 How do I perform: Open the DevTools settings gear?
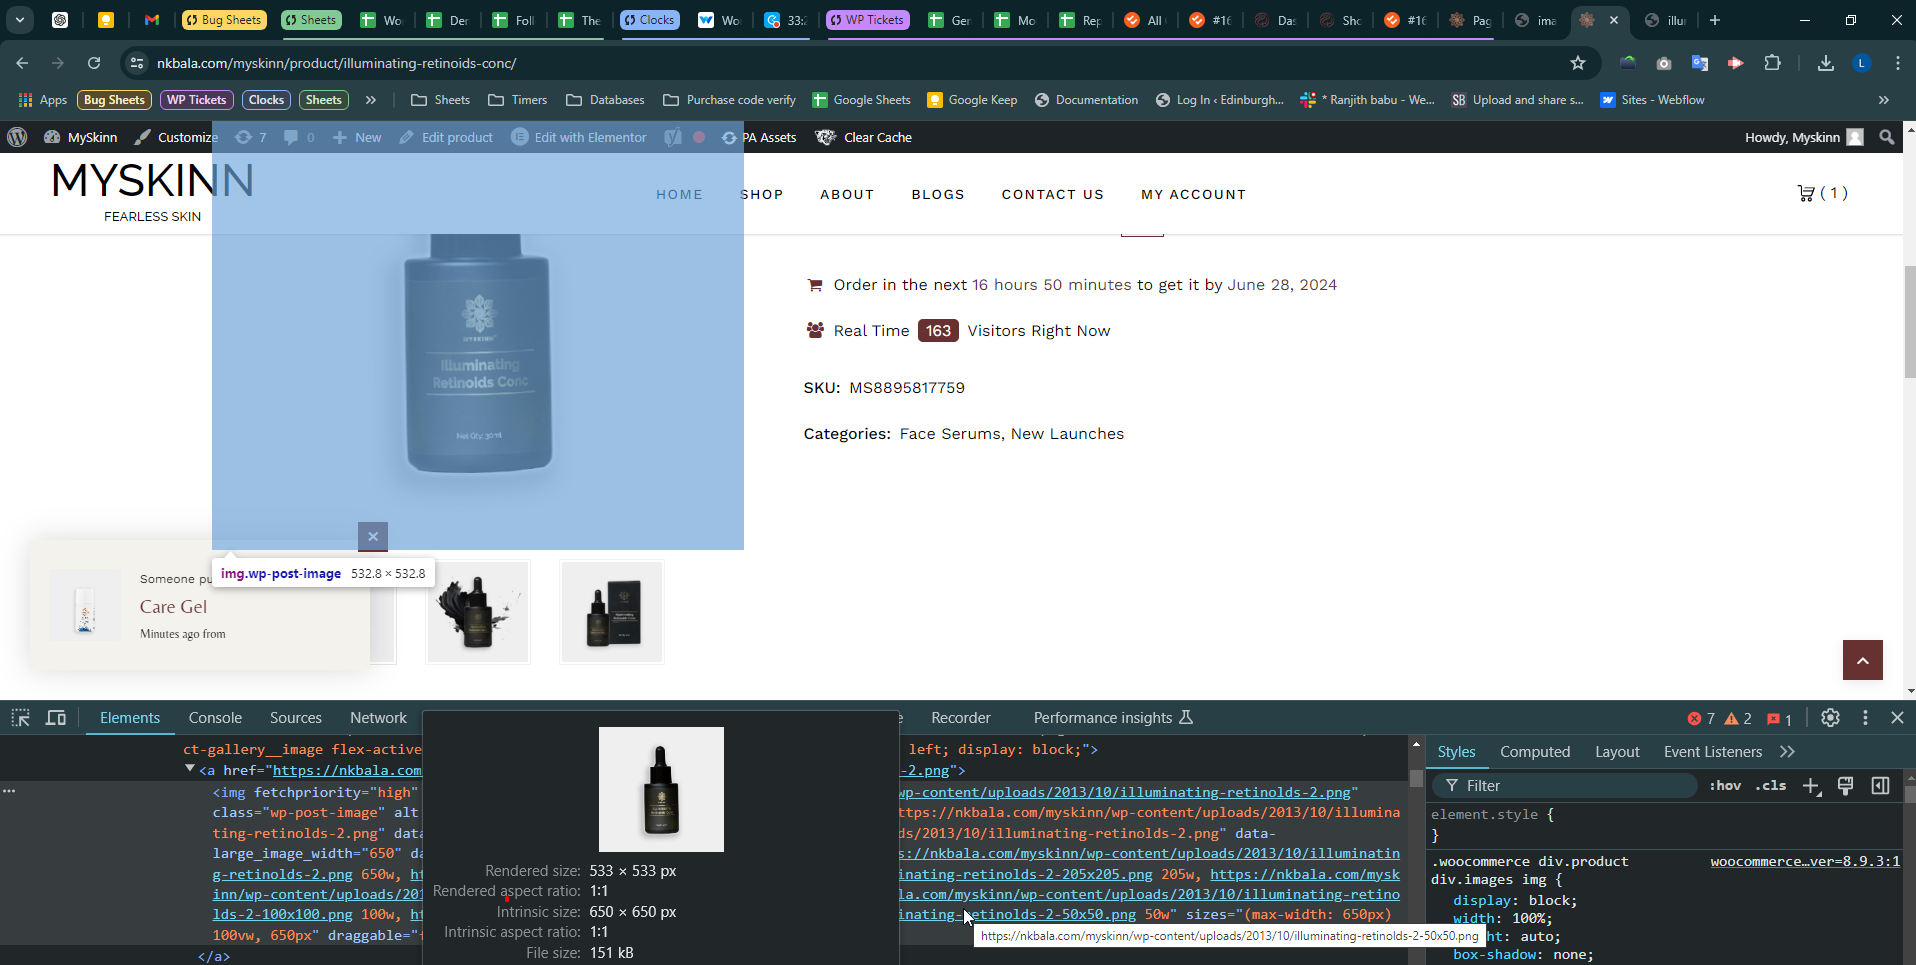1830,718
